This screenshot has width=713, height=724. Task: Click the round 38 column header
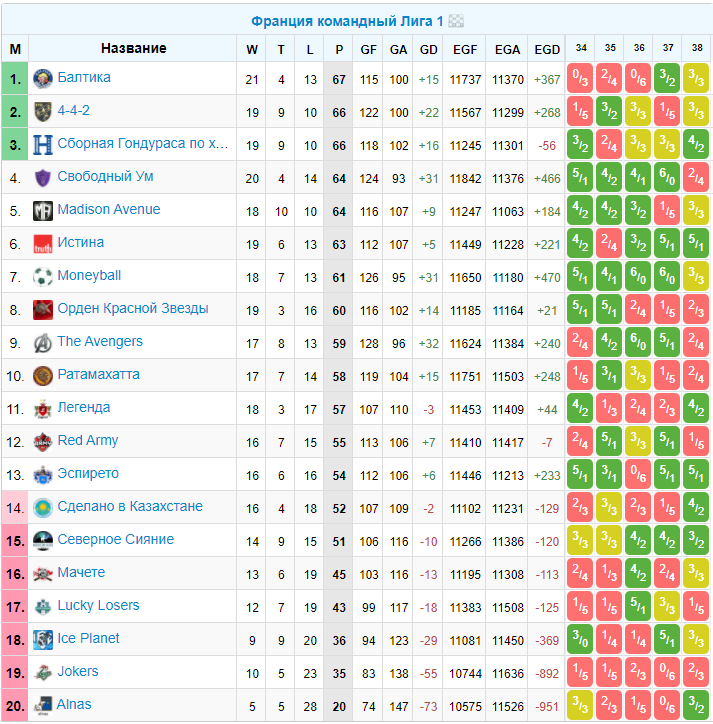pyautogui.click(x=697, y=48)
